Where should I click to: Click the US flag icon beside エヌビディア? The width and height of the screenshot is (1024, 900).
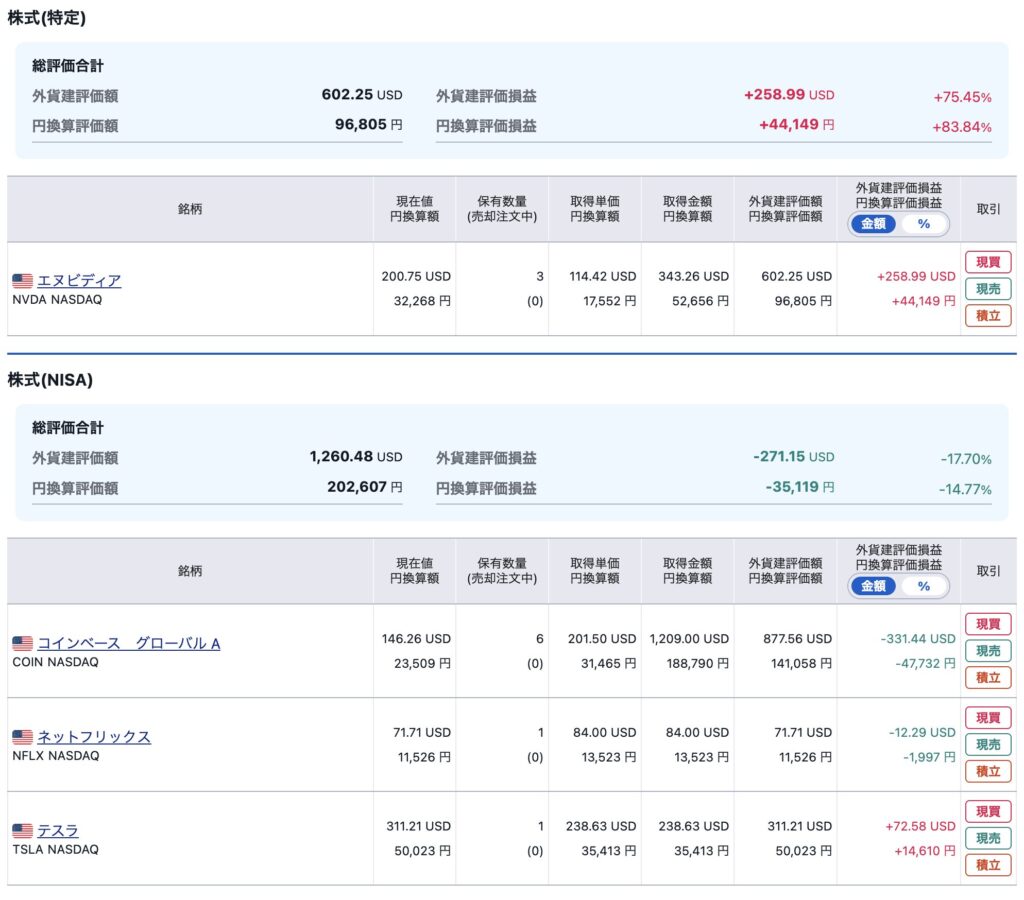[22, 281]
